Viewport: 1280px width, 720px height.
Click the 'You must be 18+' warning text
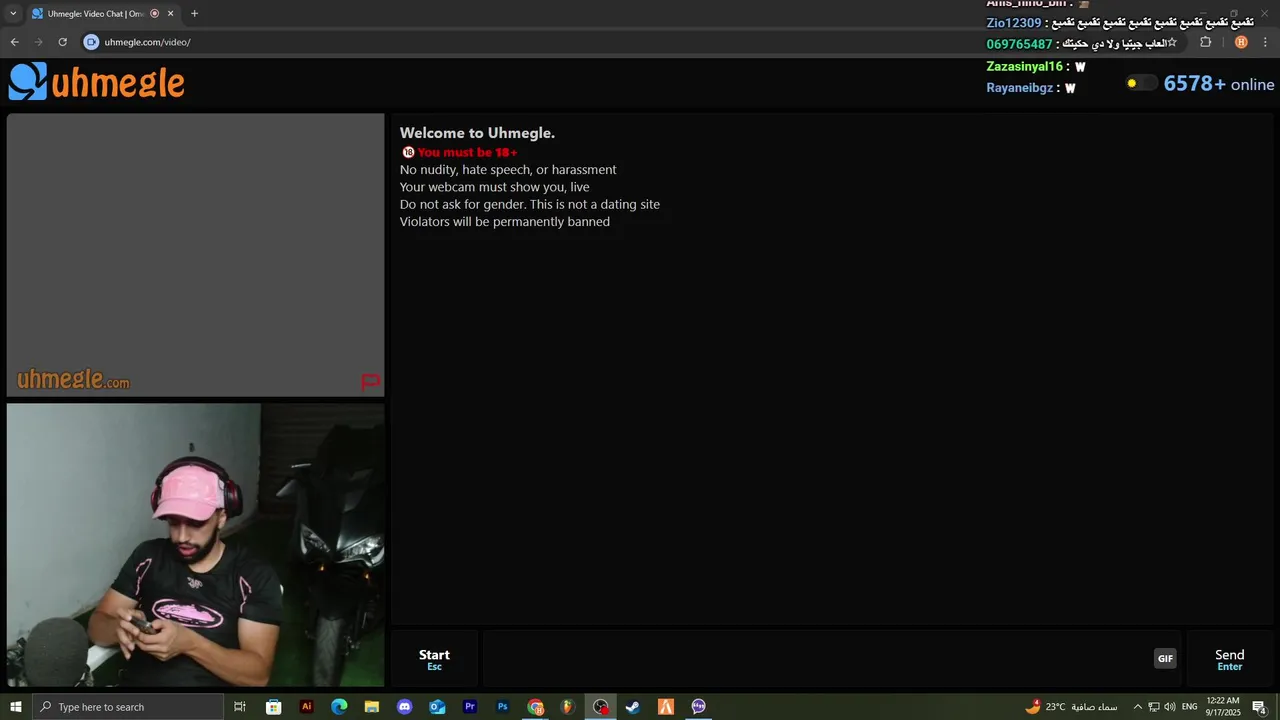467,153
